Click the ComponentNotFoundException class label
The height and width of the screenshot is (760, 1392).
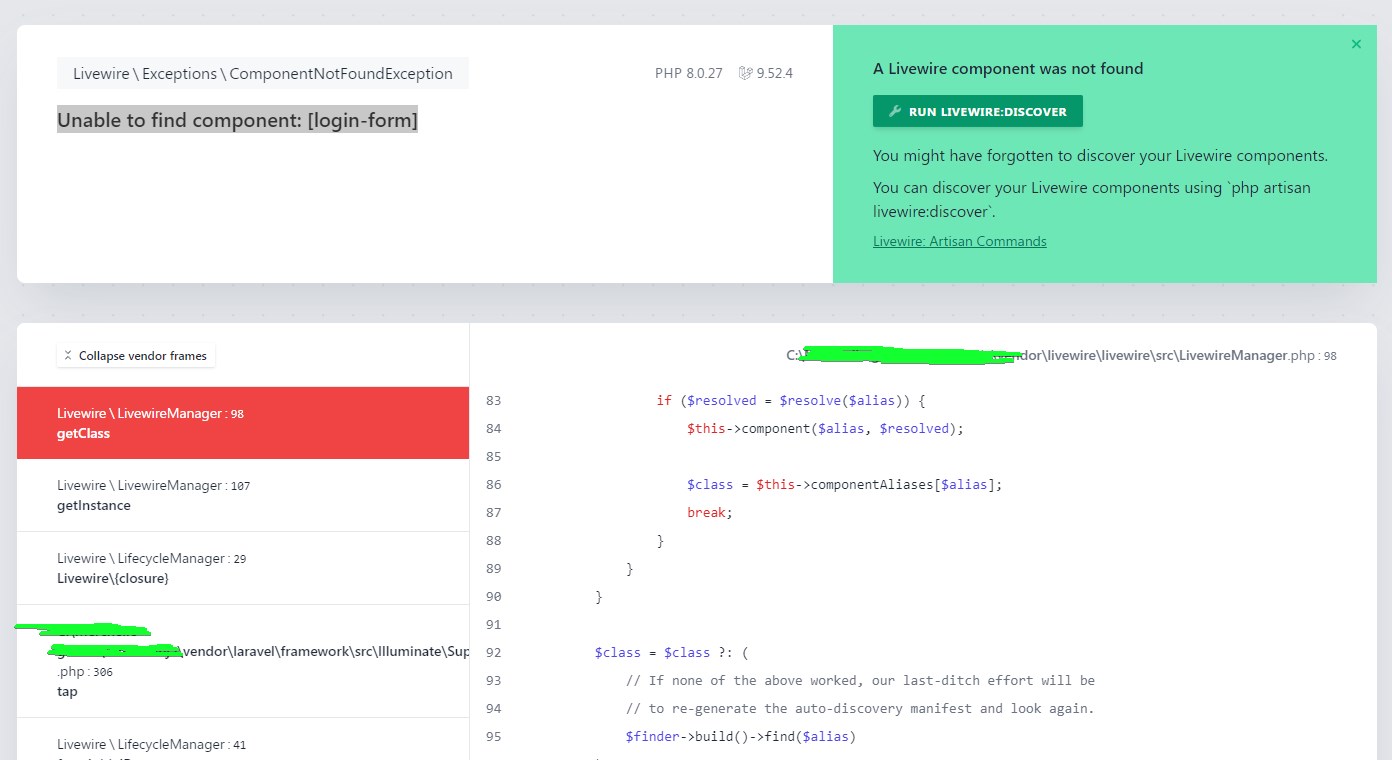tap(263, 73)
